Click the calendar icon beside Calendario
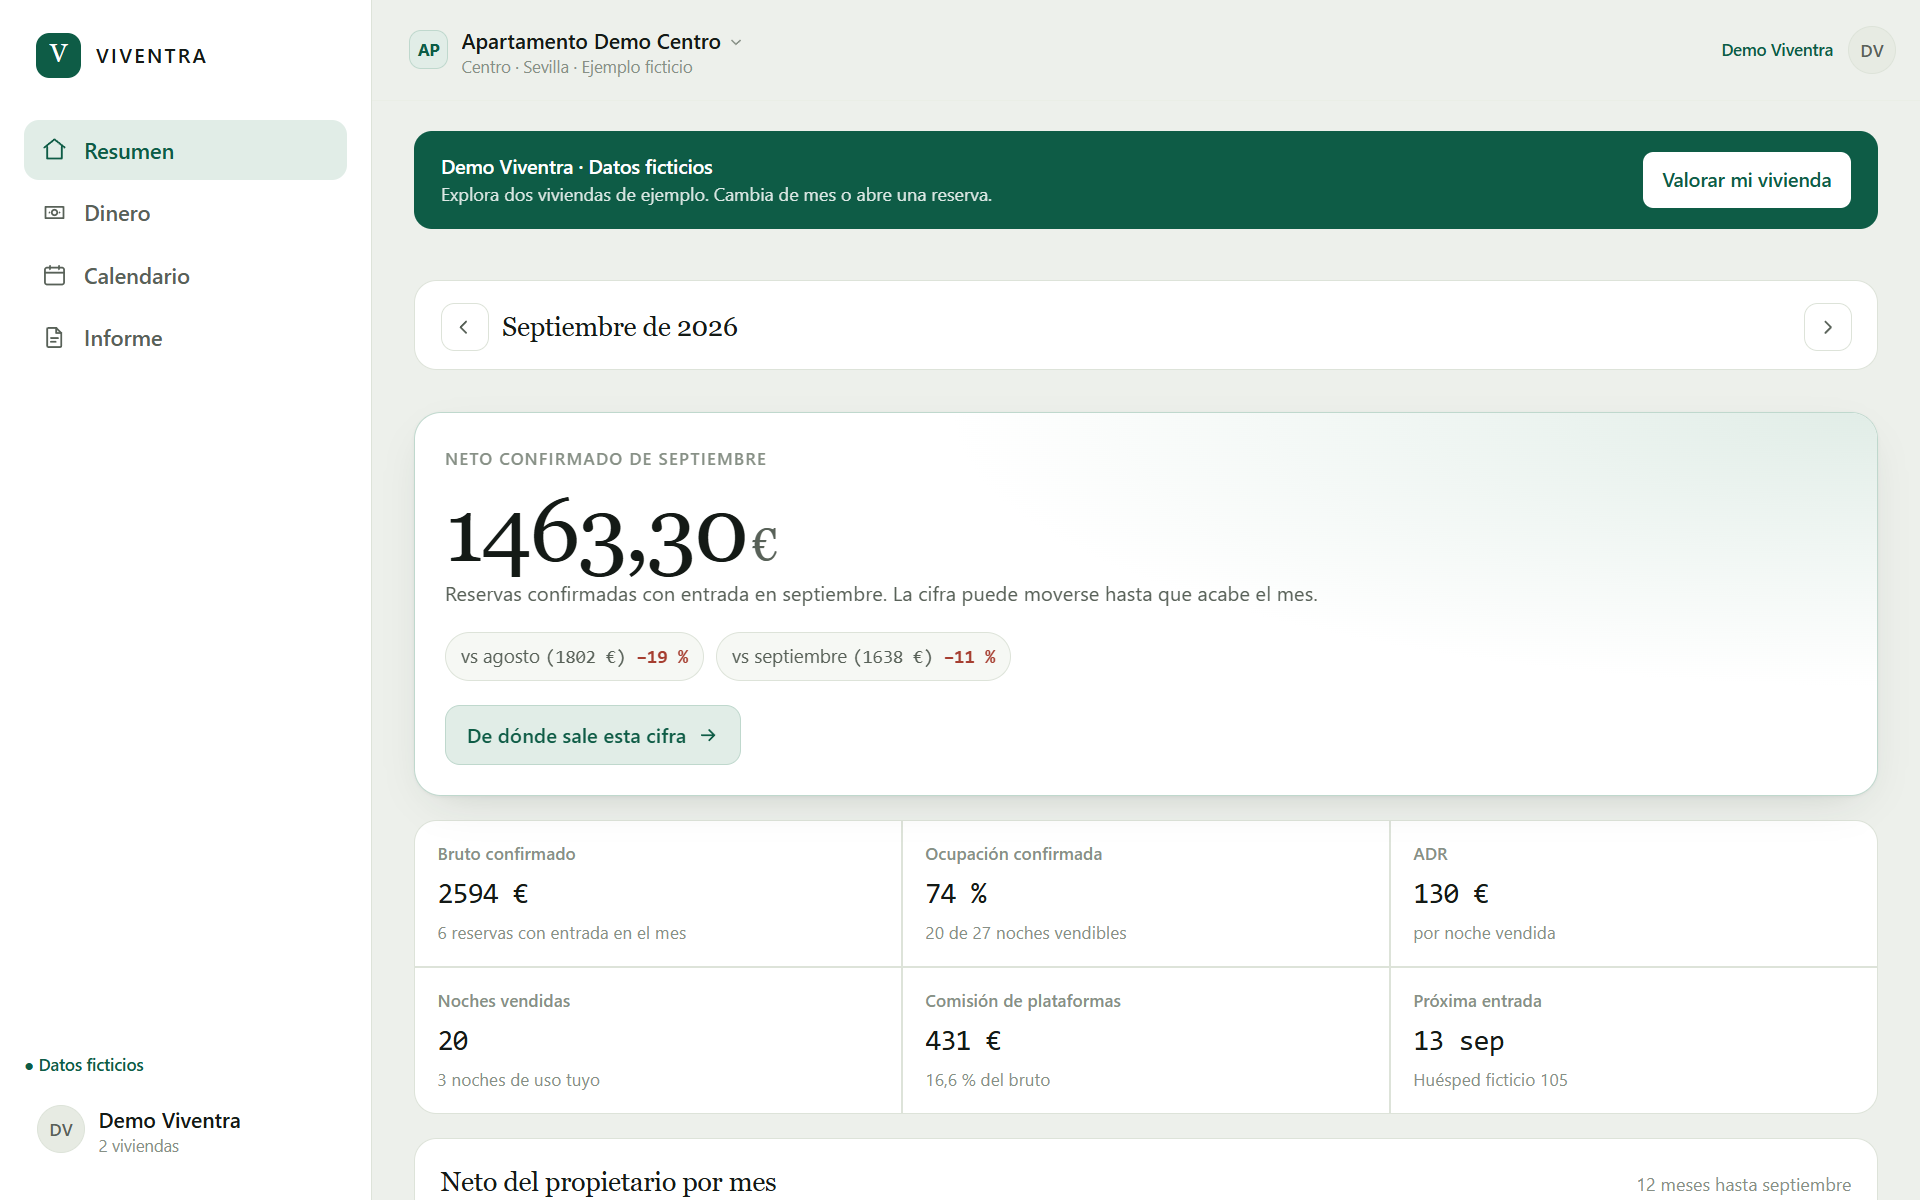The width and height of the screenshot is (1920, 1200). (x=55, y=275)
